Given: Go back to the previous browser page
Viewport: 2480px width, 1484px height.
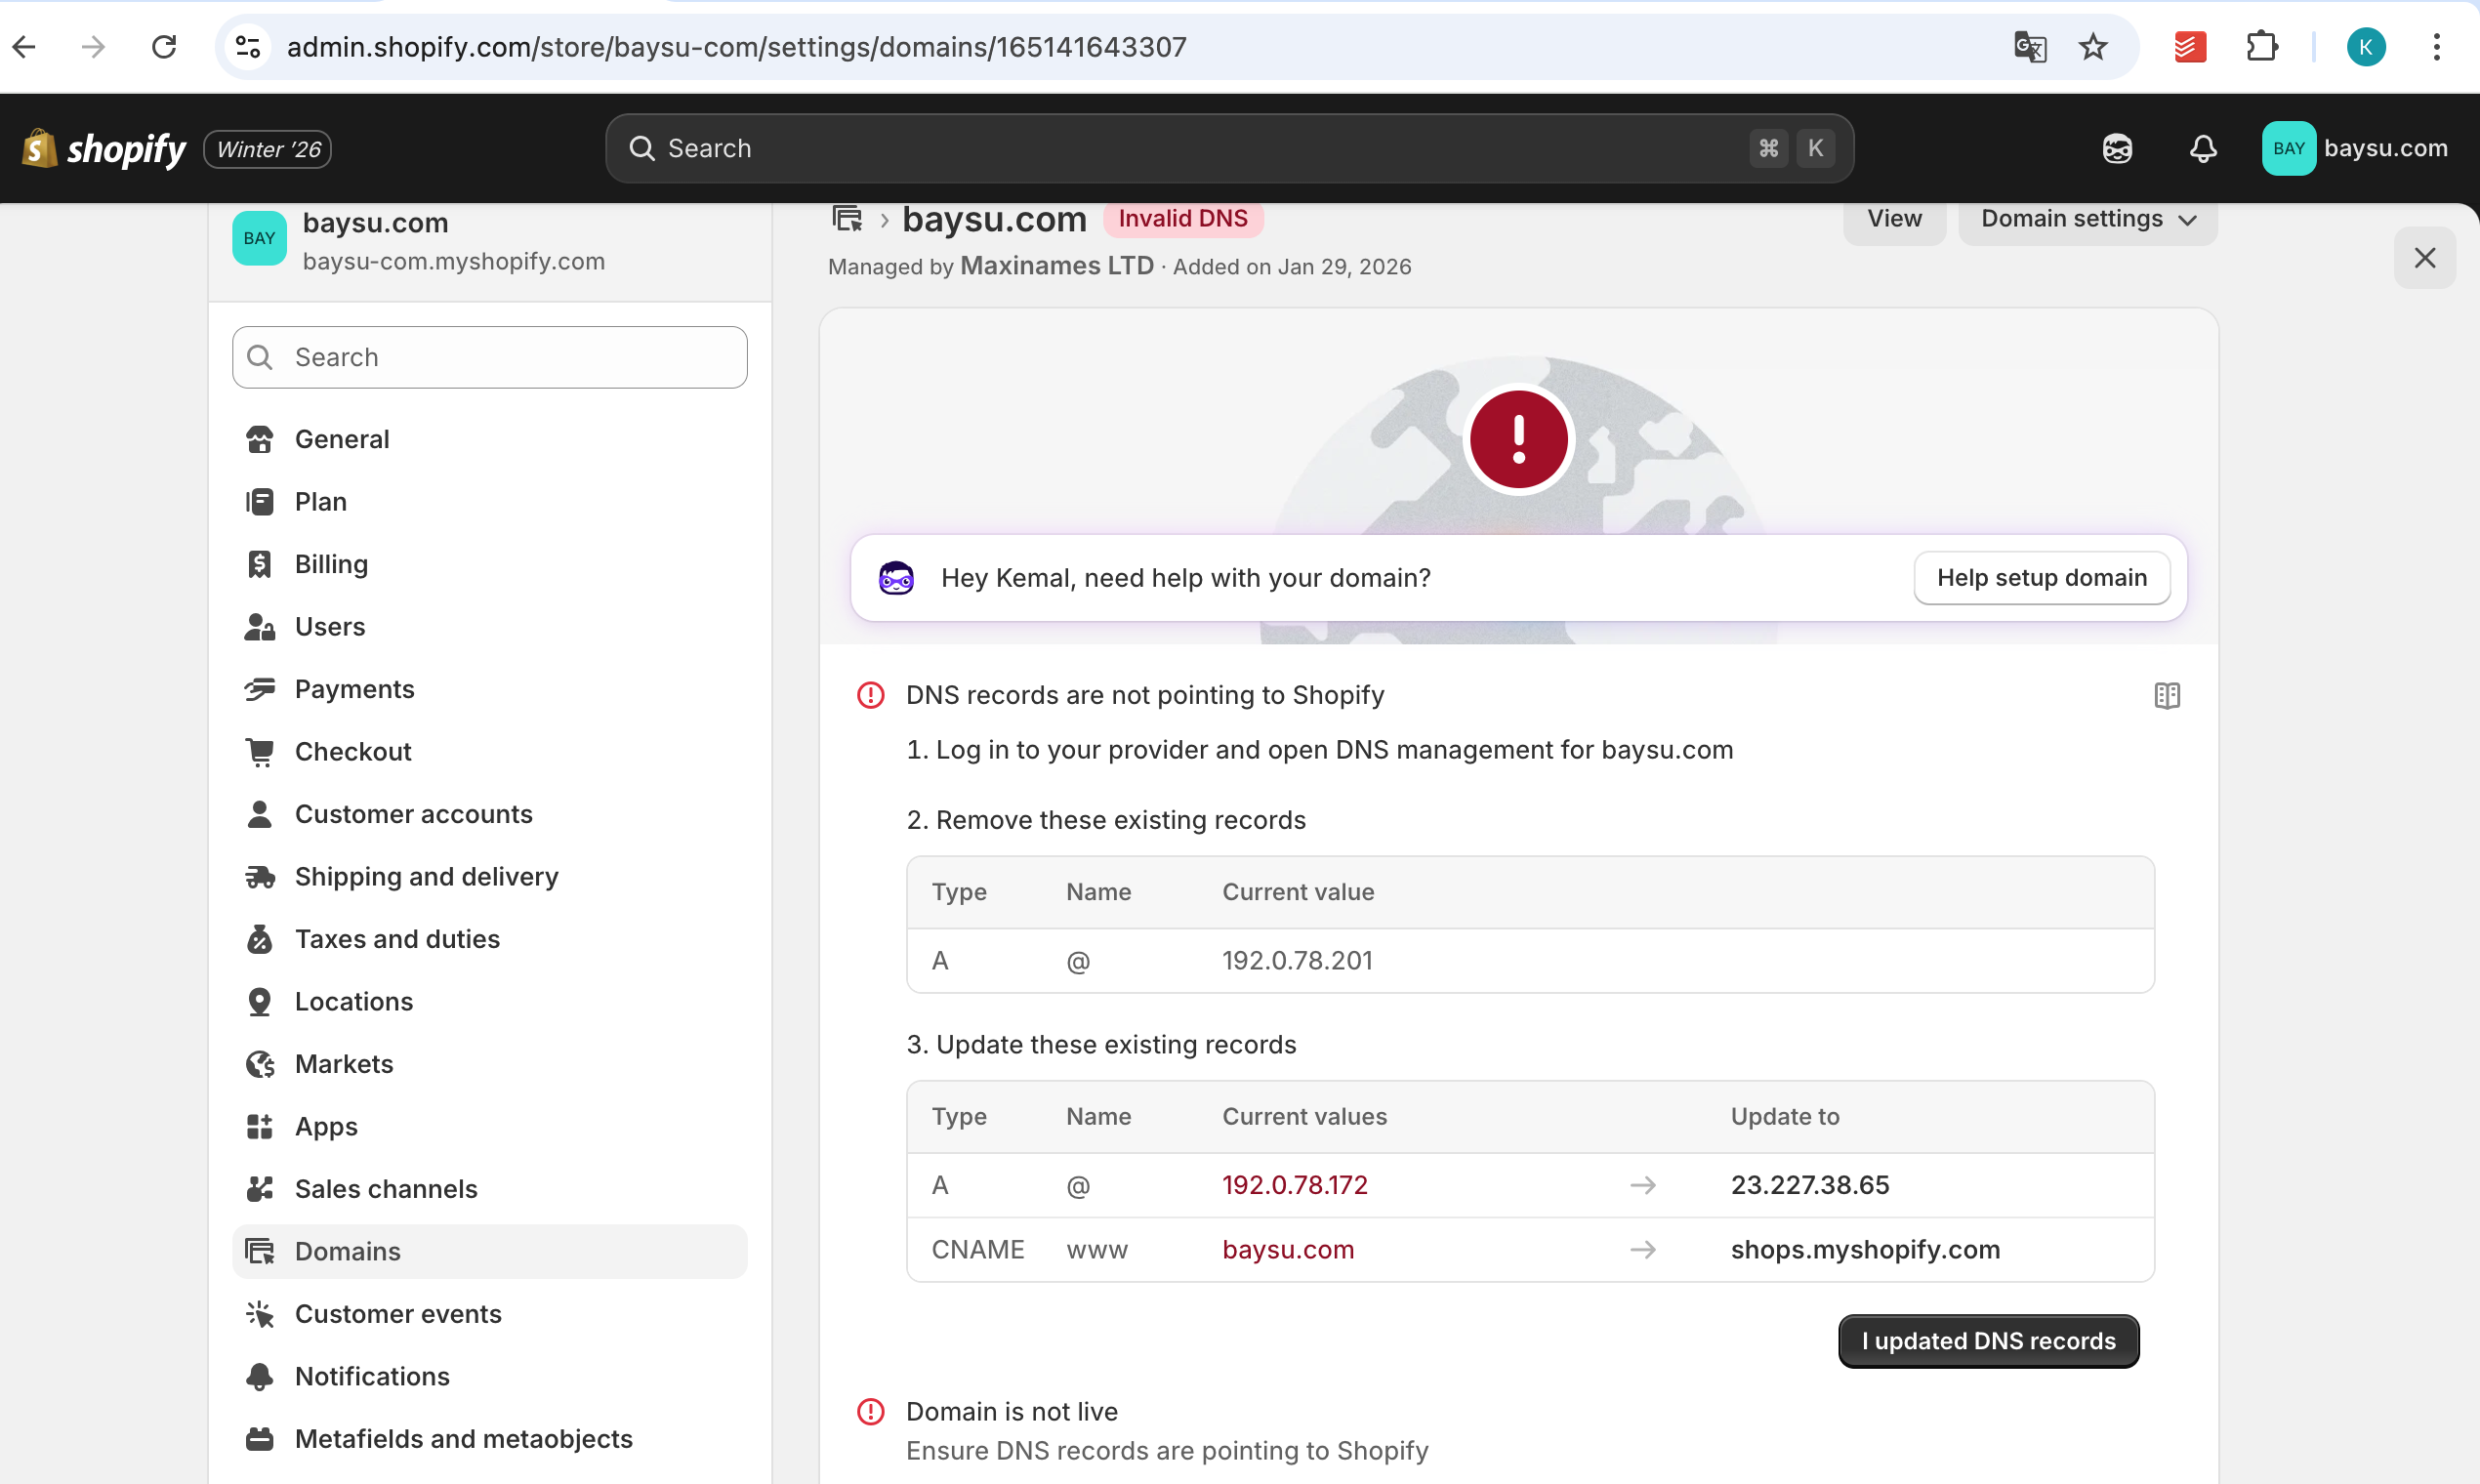Looking at the screenshot, I should tap(25, 47).
